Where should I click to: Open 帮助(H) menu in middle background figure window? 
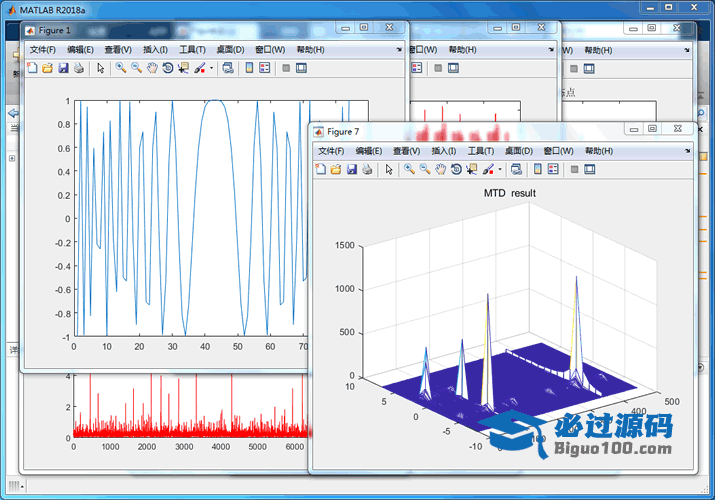tap(462, 50)
